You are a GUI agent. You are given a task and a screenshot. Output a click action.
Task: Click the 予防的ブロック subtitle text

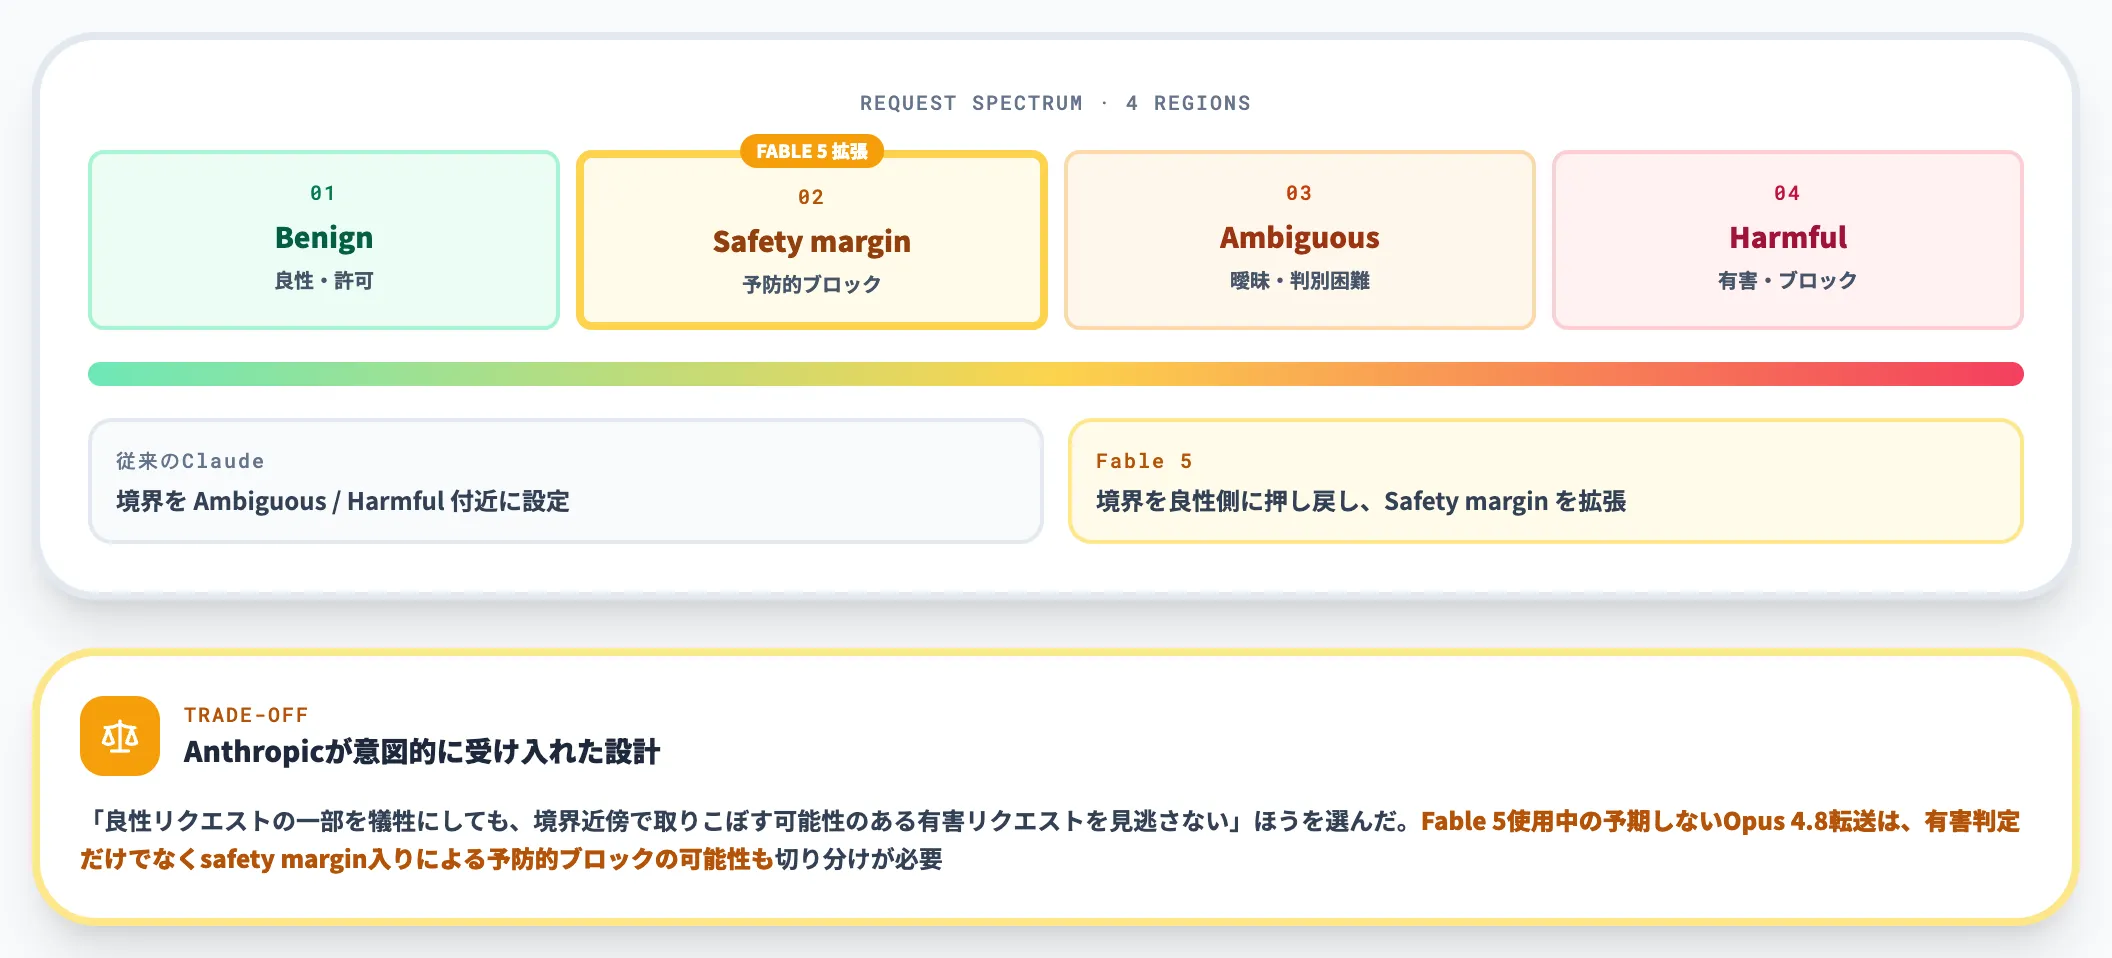click(812, 285)
